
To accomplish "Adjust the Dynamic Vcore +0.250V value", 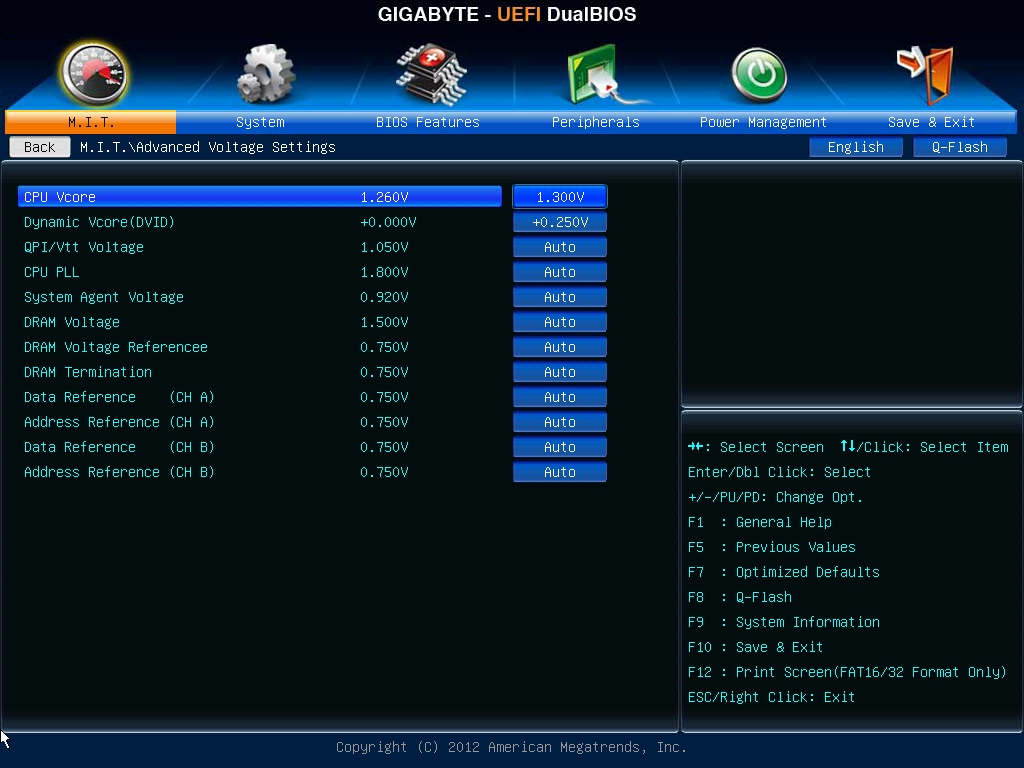I will (x=560, y=222).
